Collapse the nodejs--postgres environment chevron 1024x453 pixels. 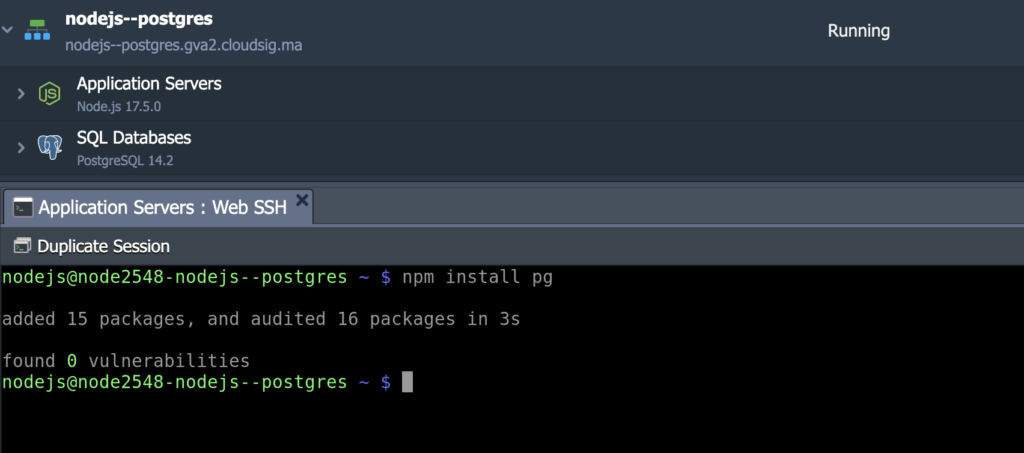pyautogui.click(x=7, y=30)
